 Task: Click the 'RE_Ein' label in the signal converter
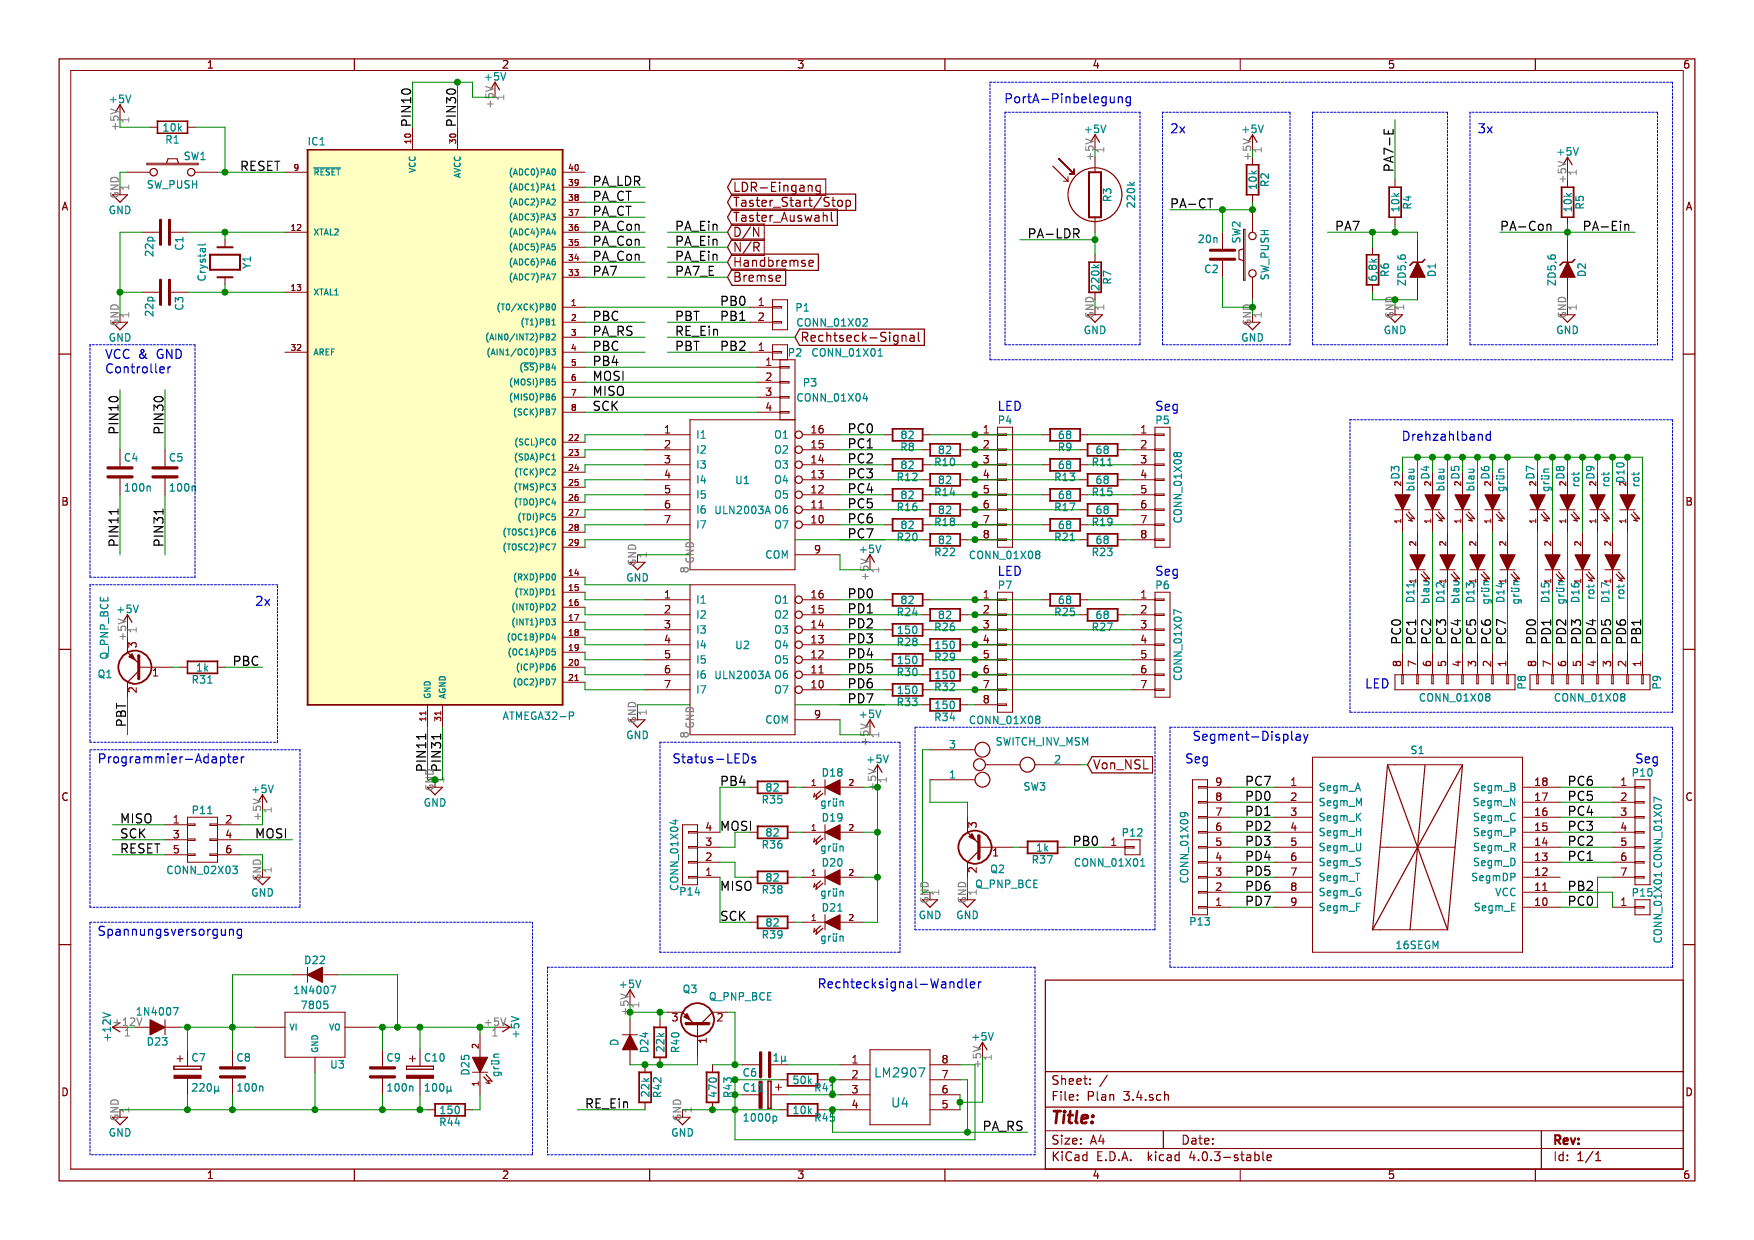click(x=607, y=1103)
